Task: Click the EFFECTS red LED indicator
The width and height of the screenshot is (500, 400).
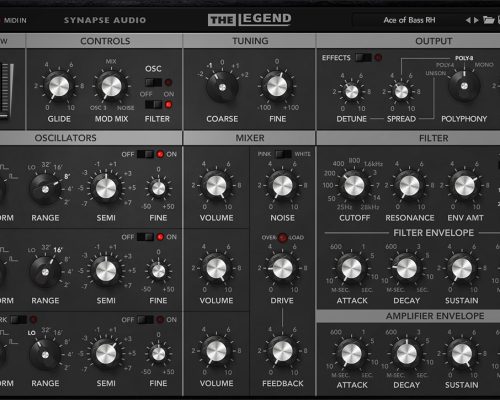Action: coord(378,58)
